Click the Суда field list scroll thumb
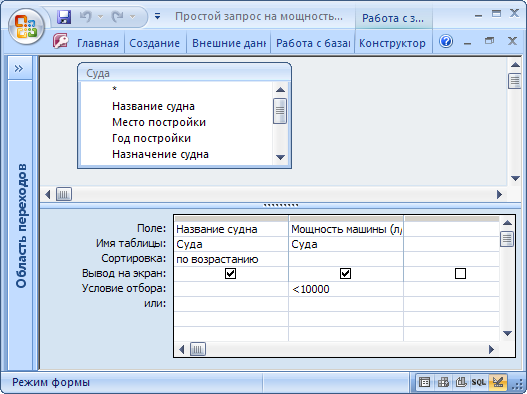 click(280, 111)
